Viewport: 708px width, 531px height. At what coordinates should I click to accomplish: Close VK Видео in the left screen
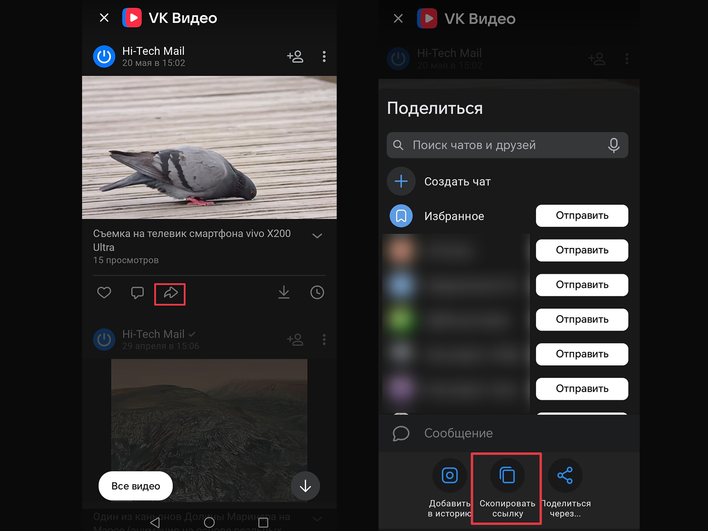104,18
